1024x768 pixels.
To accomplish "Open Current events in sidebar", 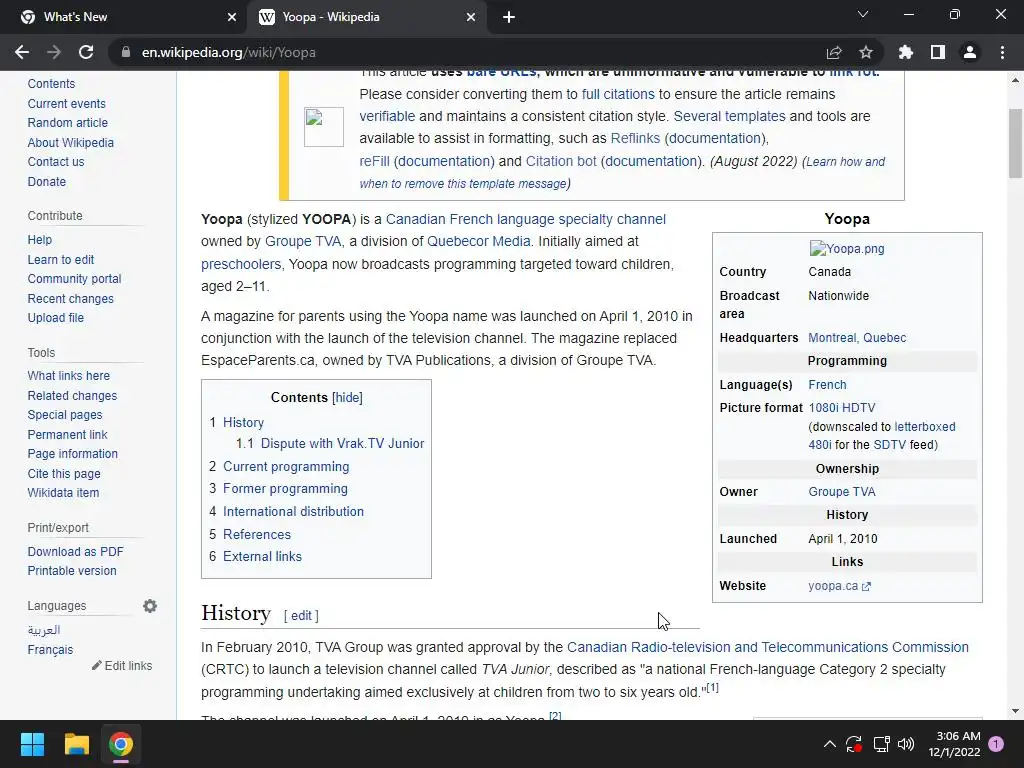I will (66, 103).
